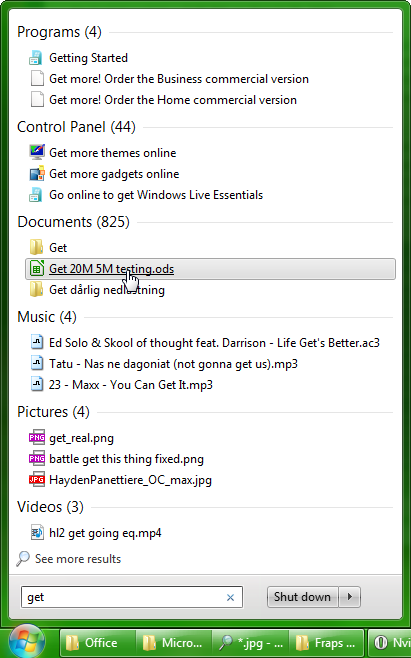Viewport: 411px width, 658px height.
Task: Expand the Documents (825) results header
Action: point(73,222)
